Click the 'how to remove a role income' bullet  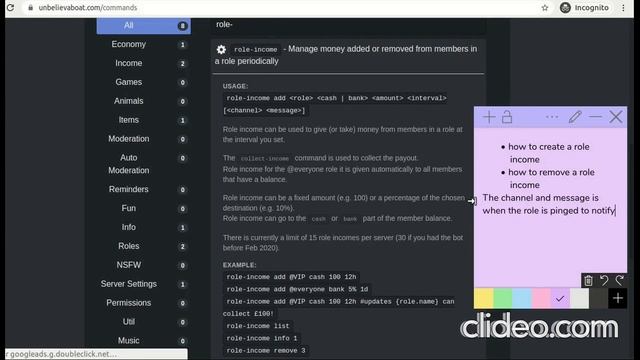point(548,178)
